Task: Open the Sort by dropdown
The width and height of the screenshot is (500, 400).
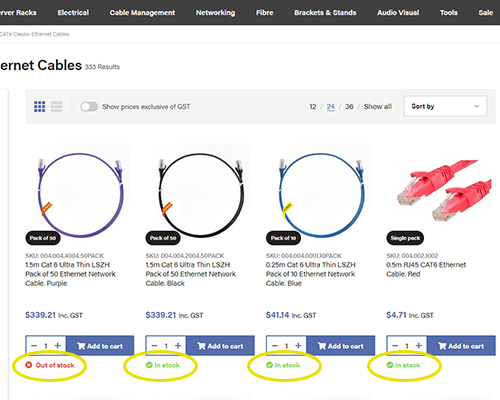Action: point(445,106)
